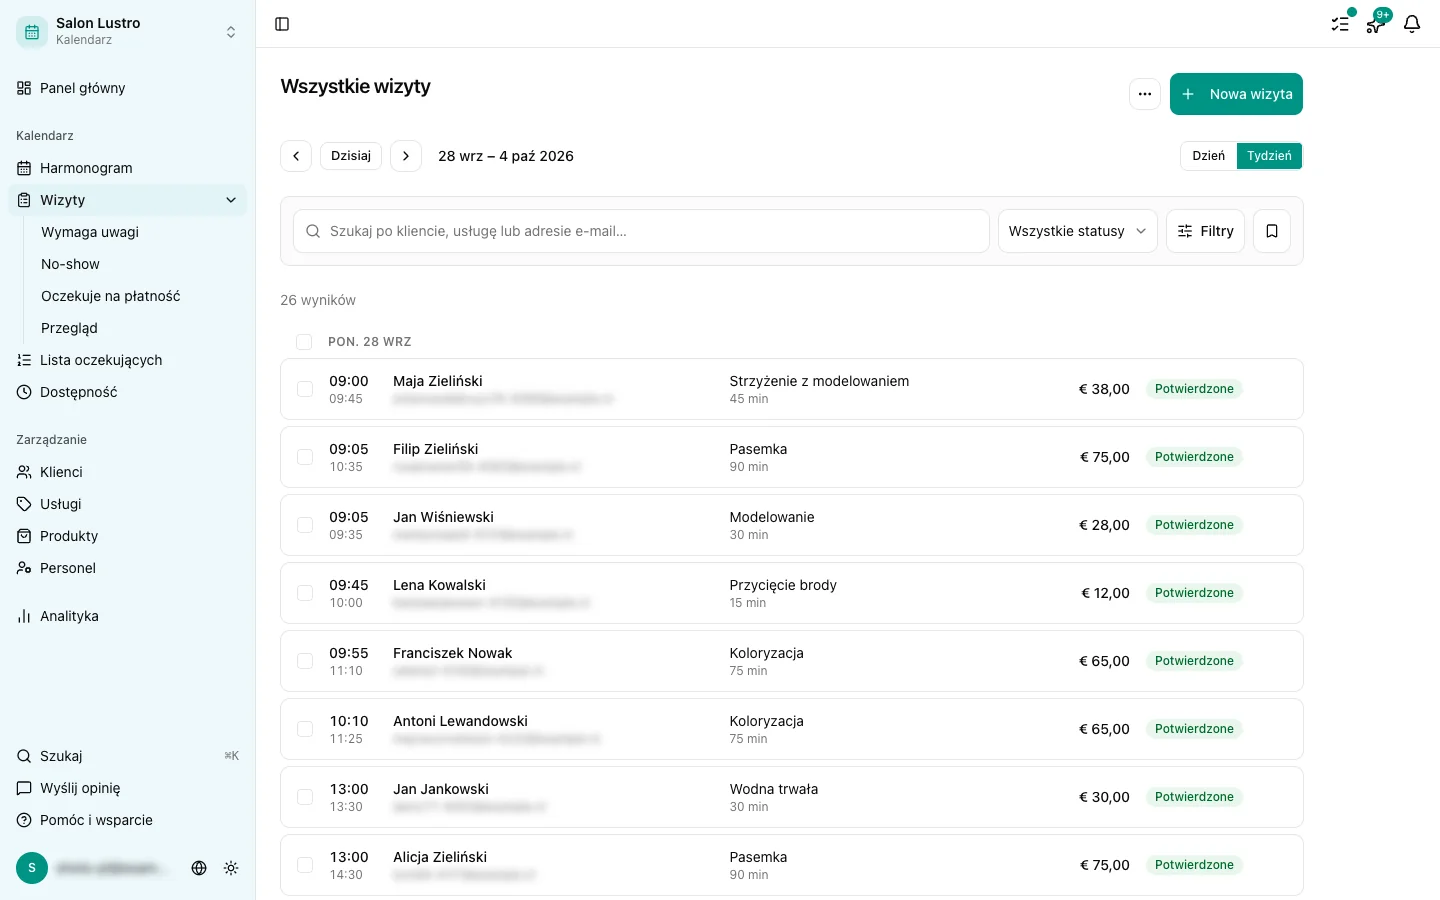1440x900 pixels.
Task: Click the language globe icon
Action: click(x=199, y=868)
